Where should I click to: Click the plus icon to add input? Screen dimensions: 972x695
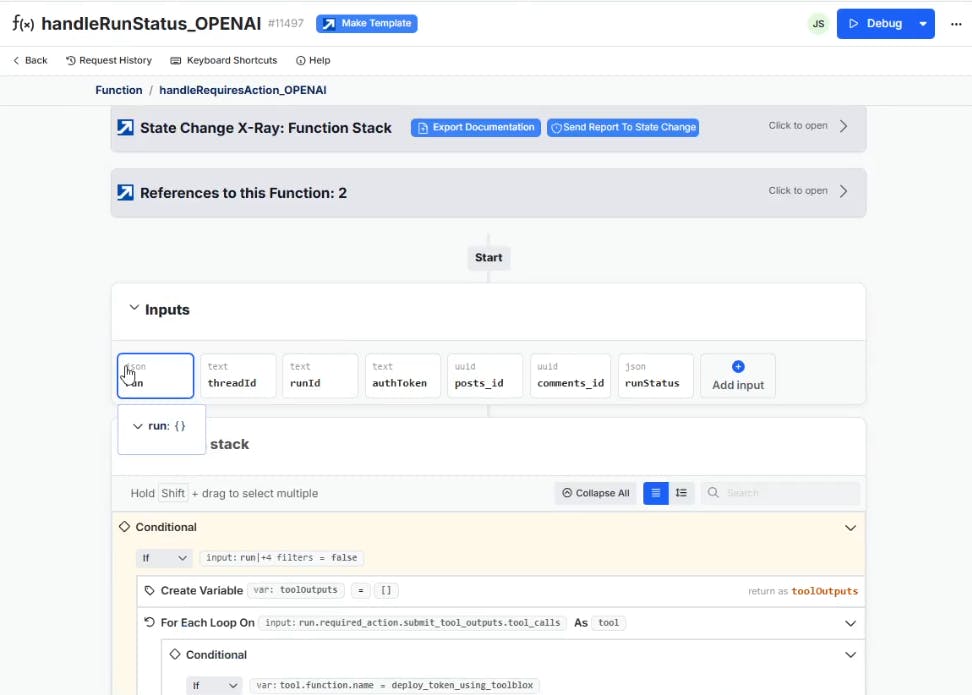[738, 367]
